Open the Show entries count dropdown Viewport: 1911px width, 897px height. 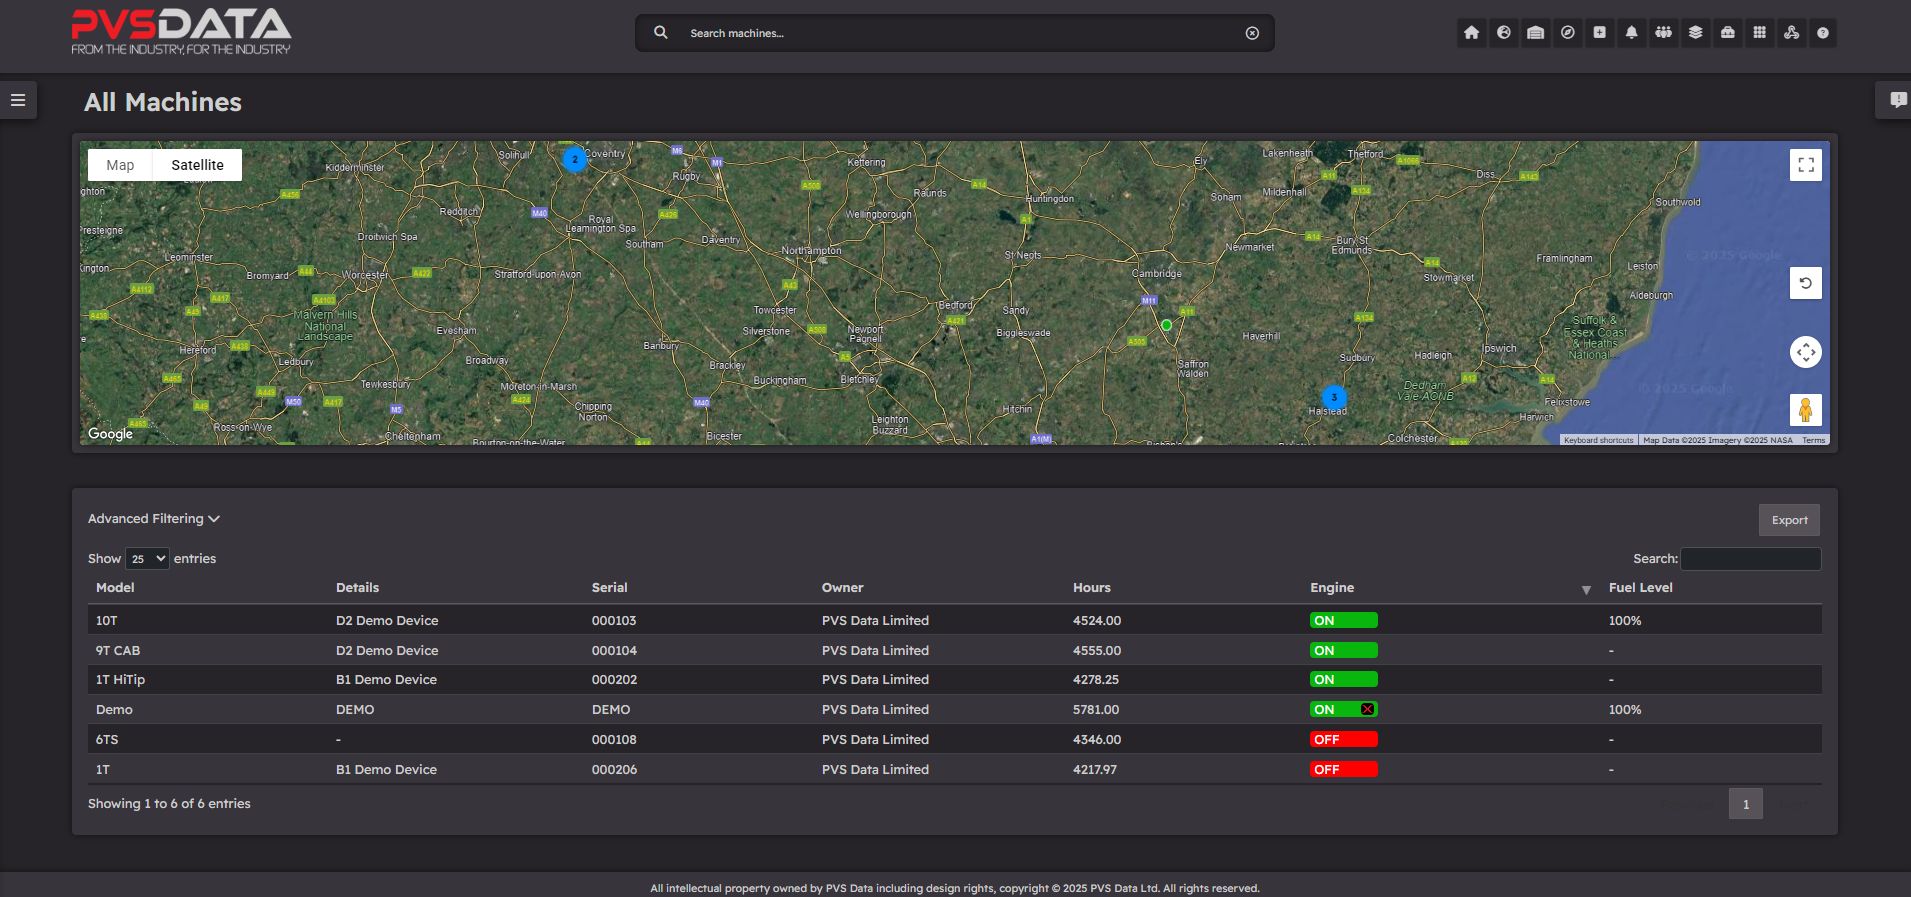[147, 559]
